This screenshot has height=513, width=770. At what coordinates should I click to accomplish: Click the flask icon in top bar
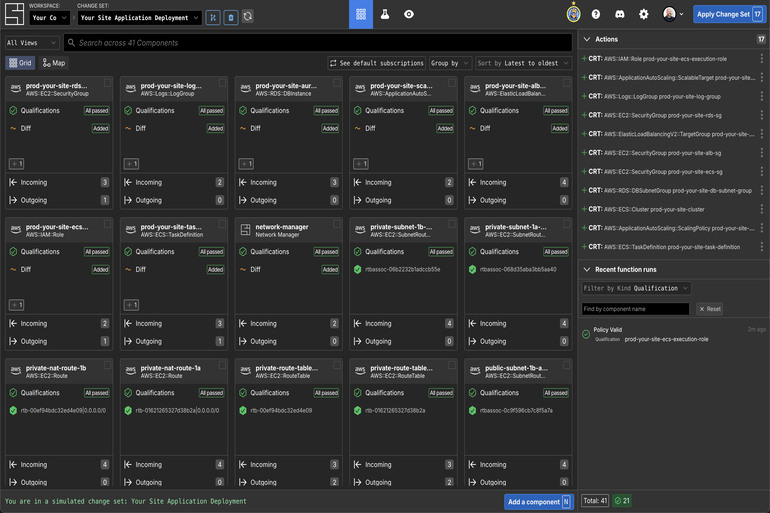click(x=384, y=15)
